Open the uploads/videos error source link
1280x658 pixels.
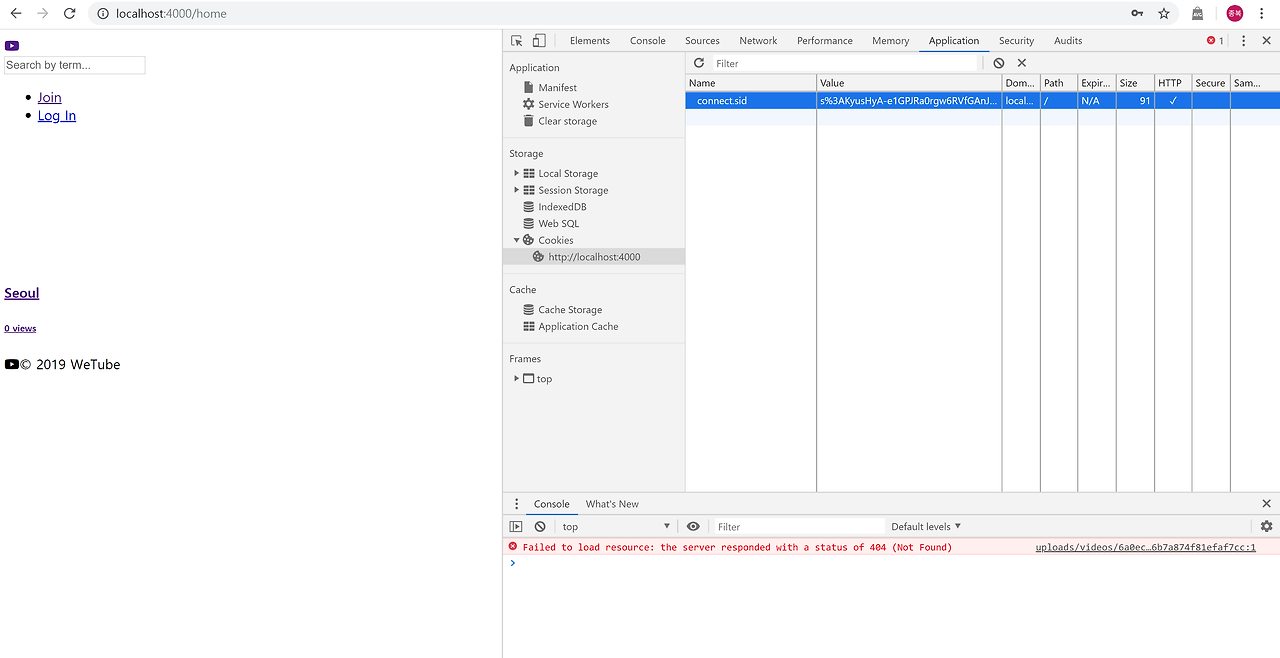tap(1145, 547)
